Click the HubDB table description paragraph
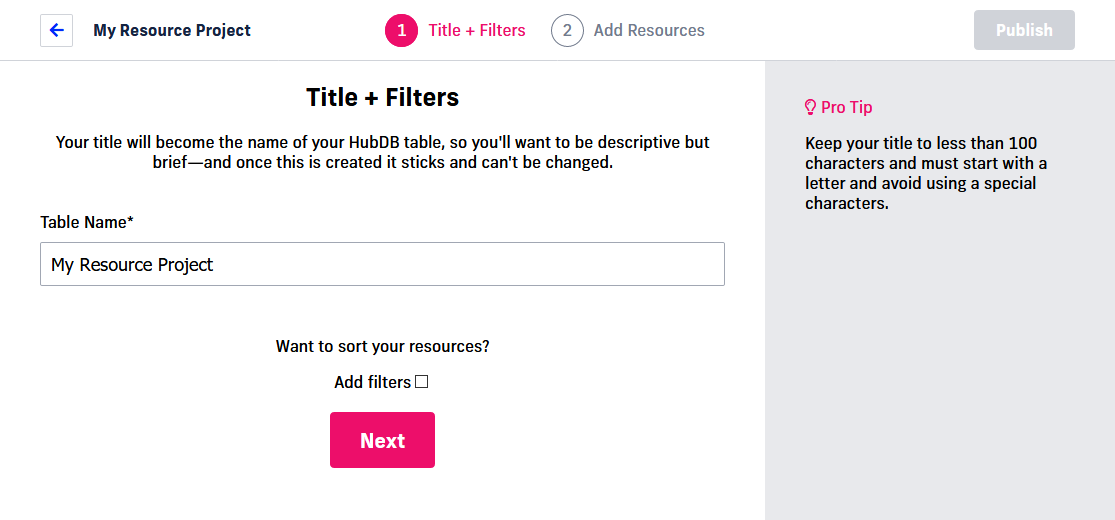 (x=382, y=152)
